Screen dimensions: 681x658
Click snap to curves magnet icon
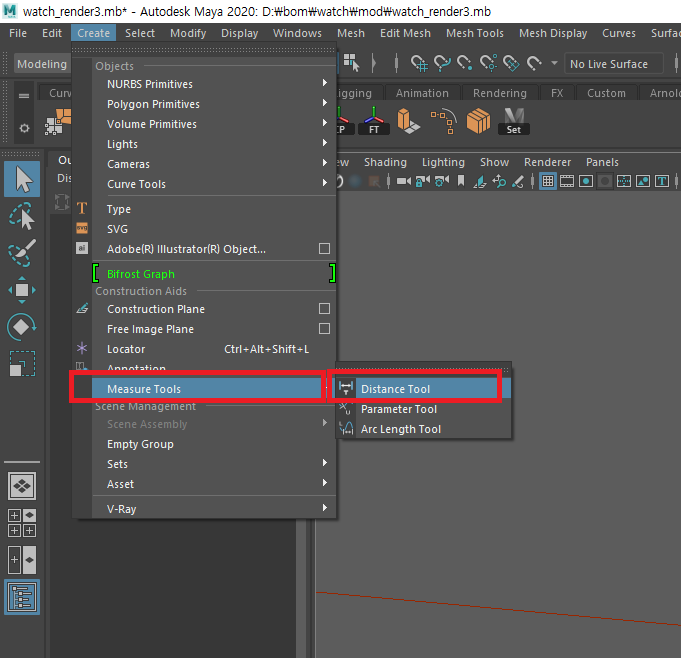[x=442, y=64]
